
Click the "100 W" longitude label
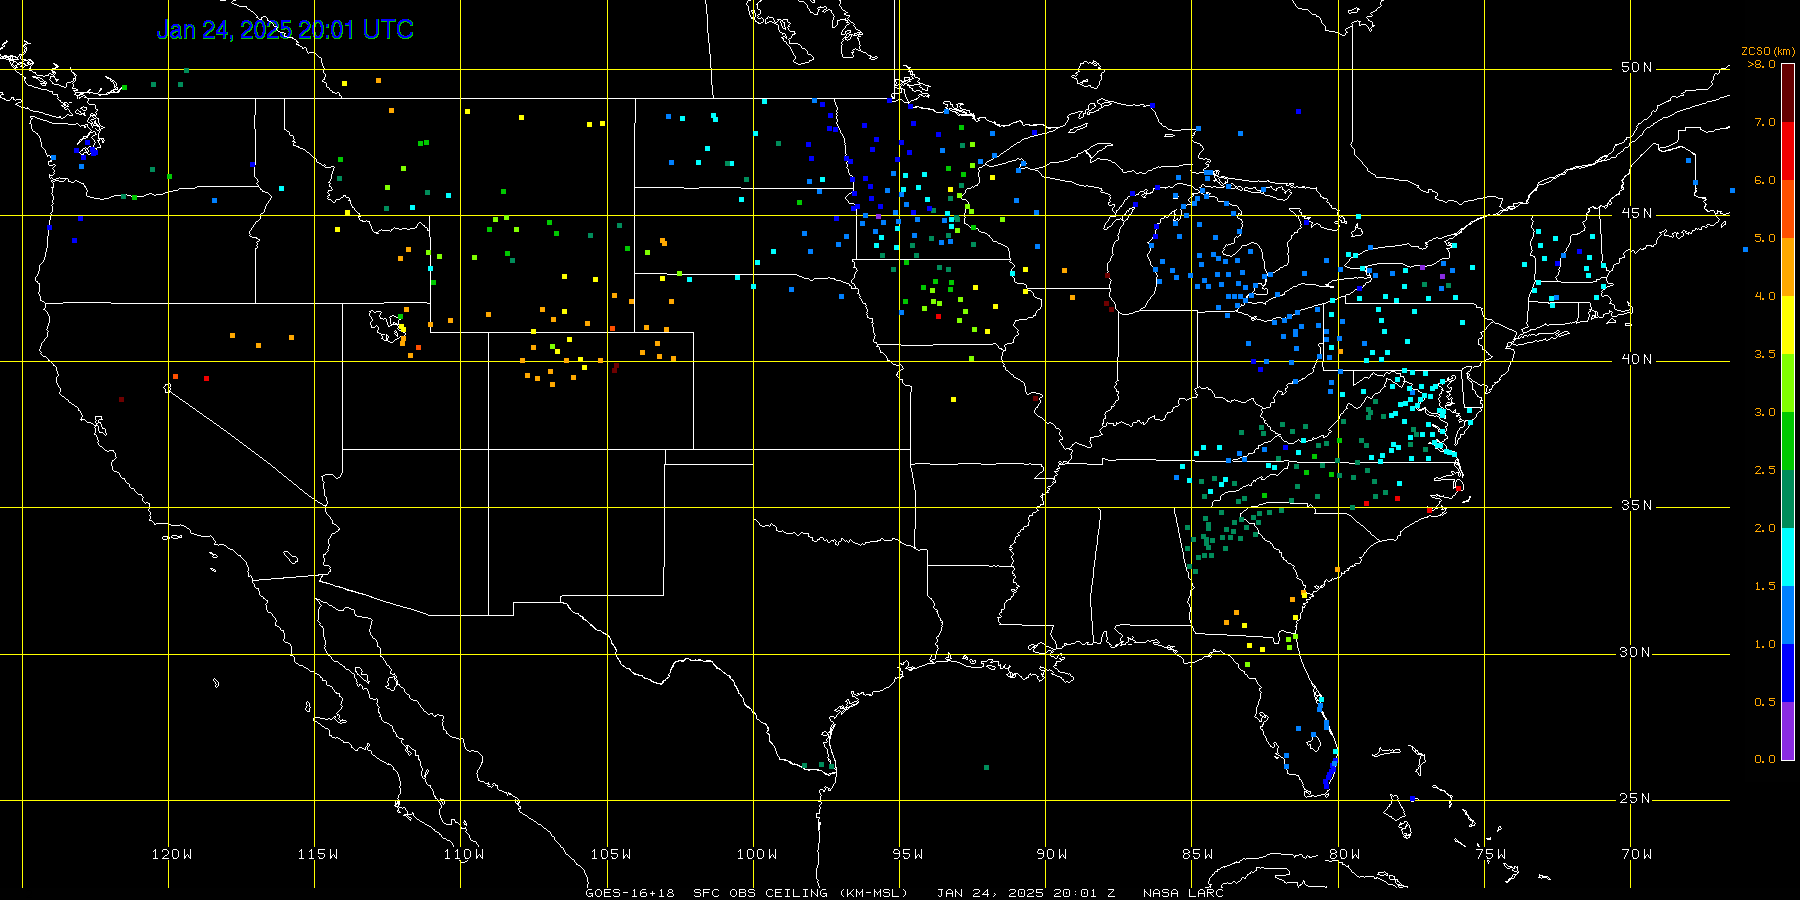(756, 854)
